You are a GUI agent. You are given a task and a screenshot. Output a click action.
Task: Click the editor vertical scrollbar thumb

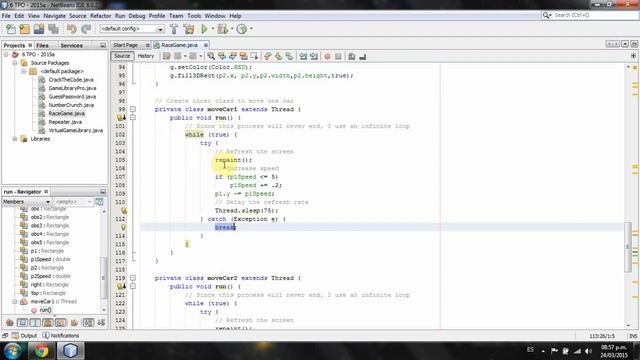pyautogui.click(x=628, y=247)
